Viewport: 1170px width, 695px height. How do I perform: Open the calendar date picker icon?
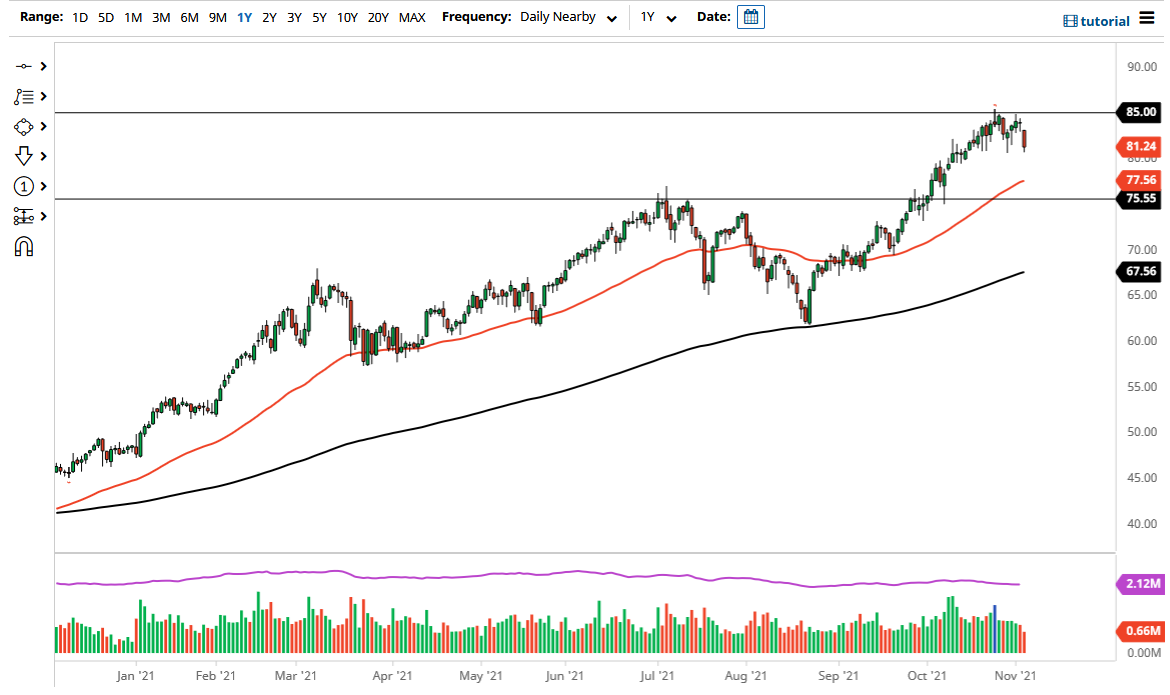click(x=751, y=16)
